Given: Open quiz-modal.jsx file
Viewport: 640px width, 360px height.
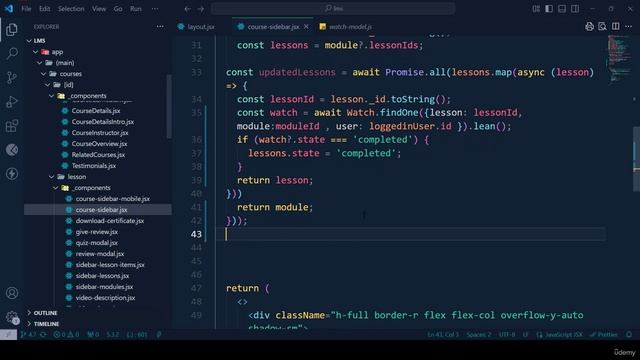Looking at the screenshot, I should tap(96, 243).
